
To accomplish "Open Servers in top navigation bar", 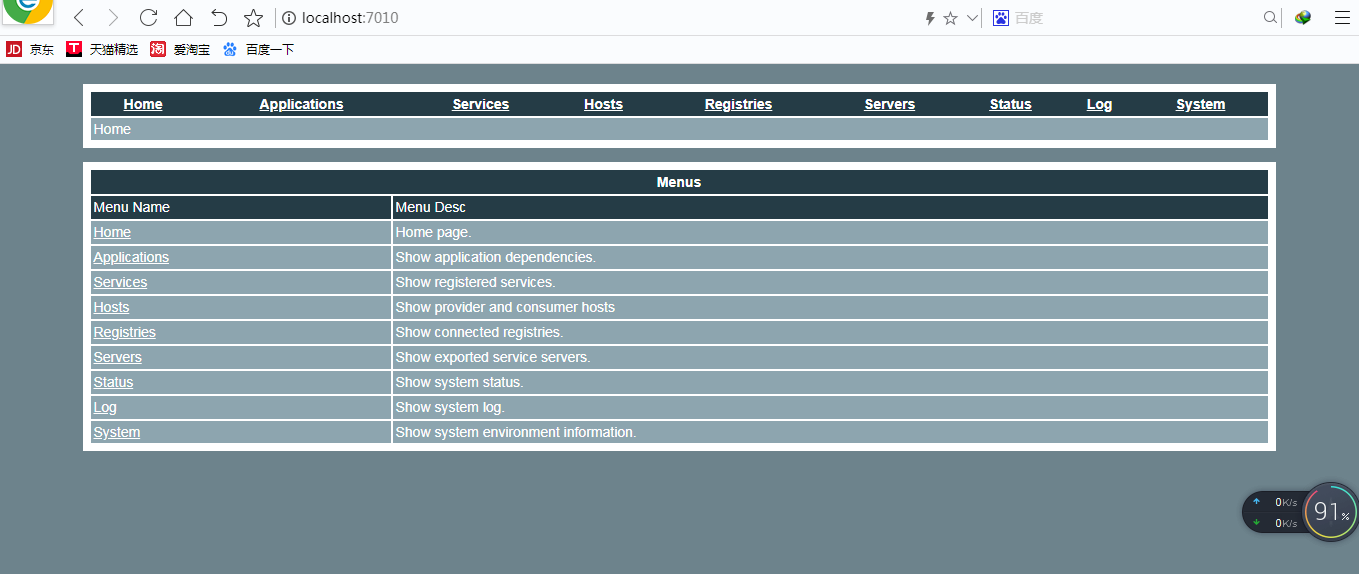I will pos(890,104).
